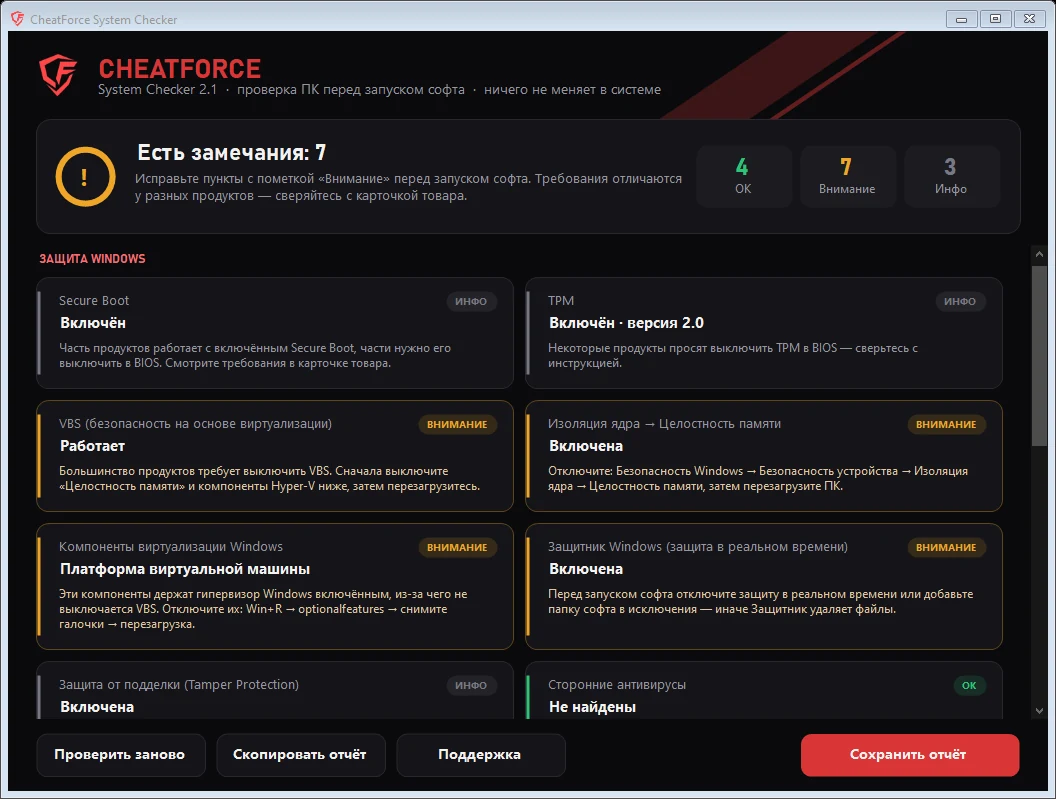The height and width of the screenshot is (799, 1056).
Task: Click the scrollbar up arrow
Action: (x=1039, y=255)
